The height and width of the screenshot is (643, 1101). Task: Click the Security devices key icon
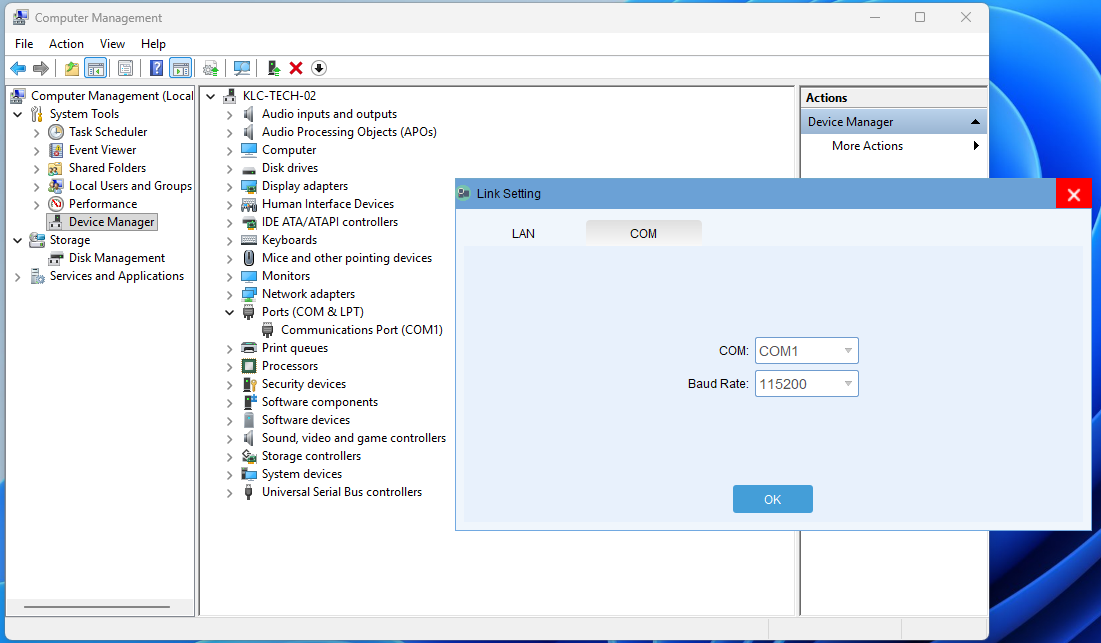click(249, 384)
